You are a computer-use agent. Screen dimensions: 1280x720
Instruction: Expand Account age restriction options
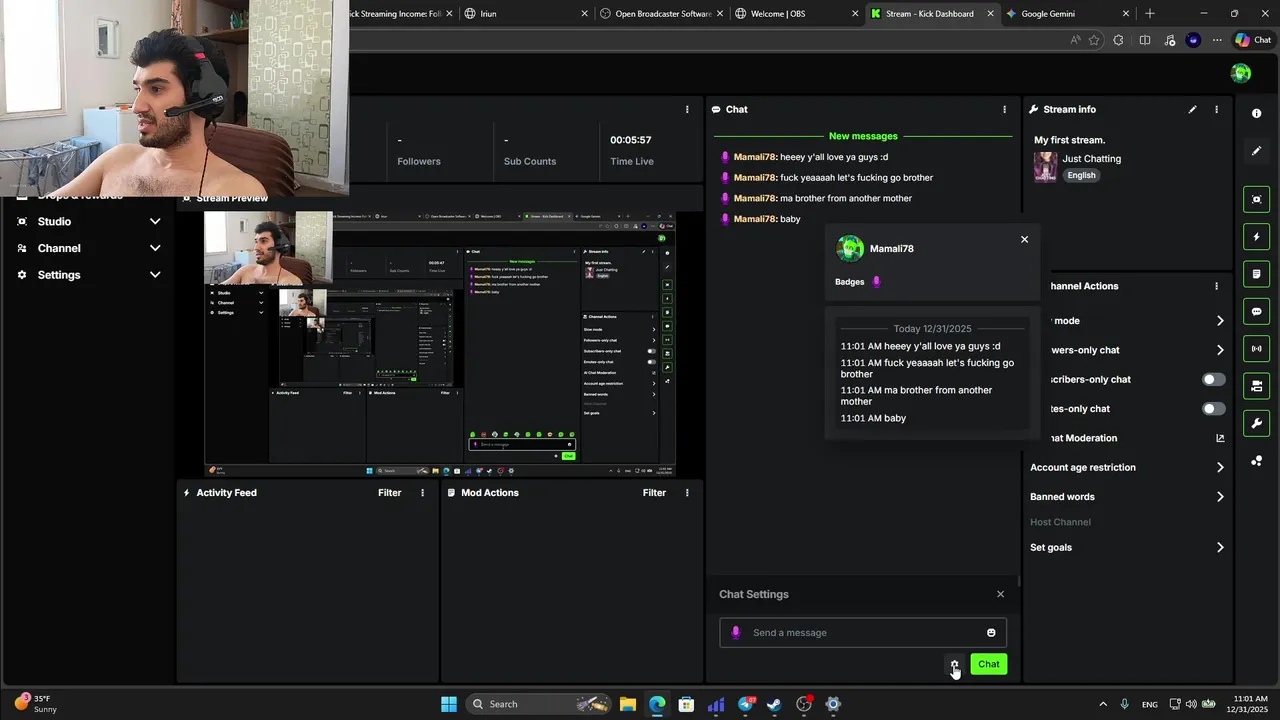click(1220, 467)
